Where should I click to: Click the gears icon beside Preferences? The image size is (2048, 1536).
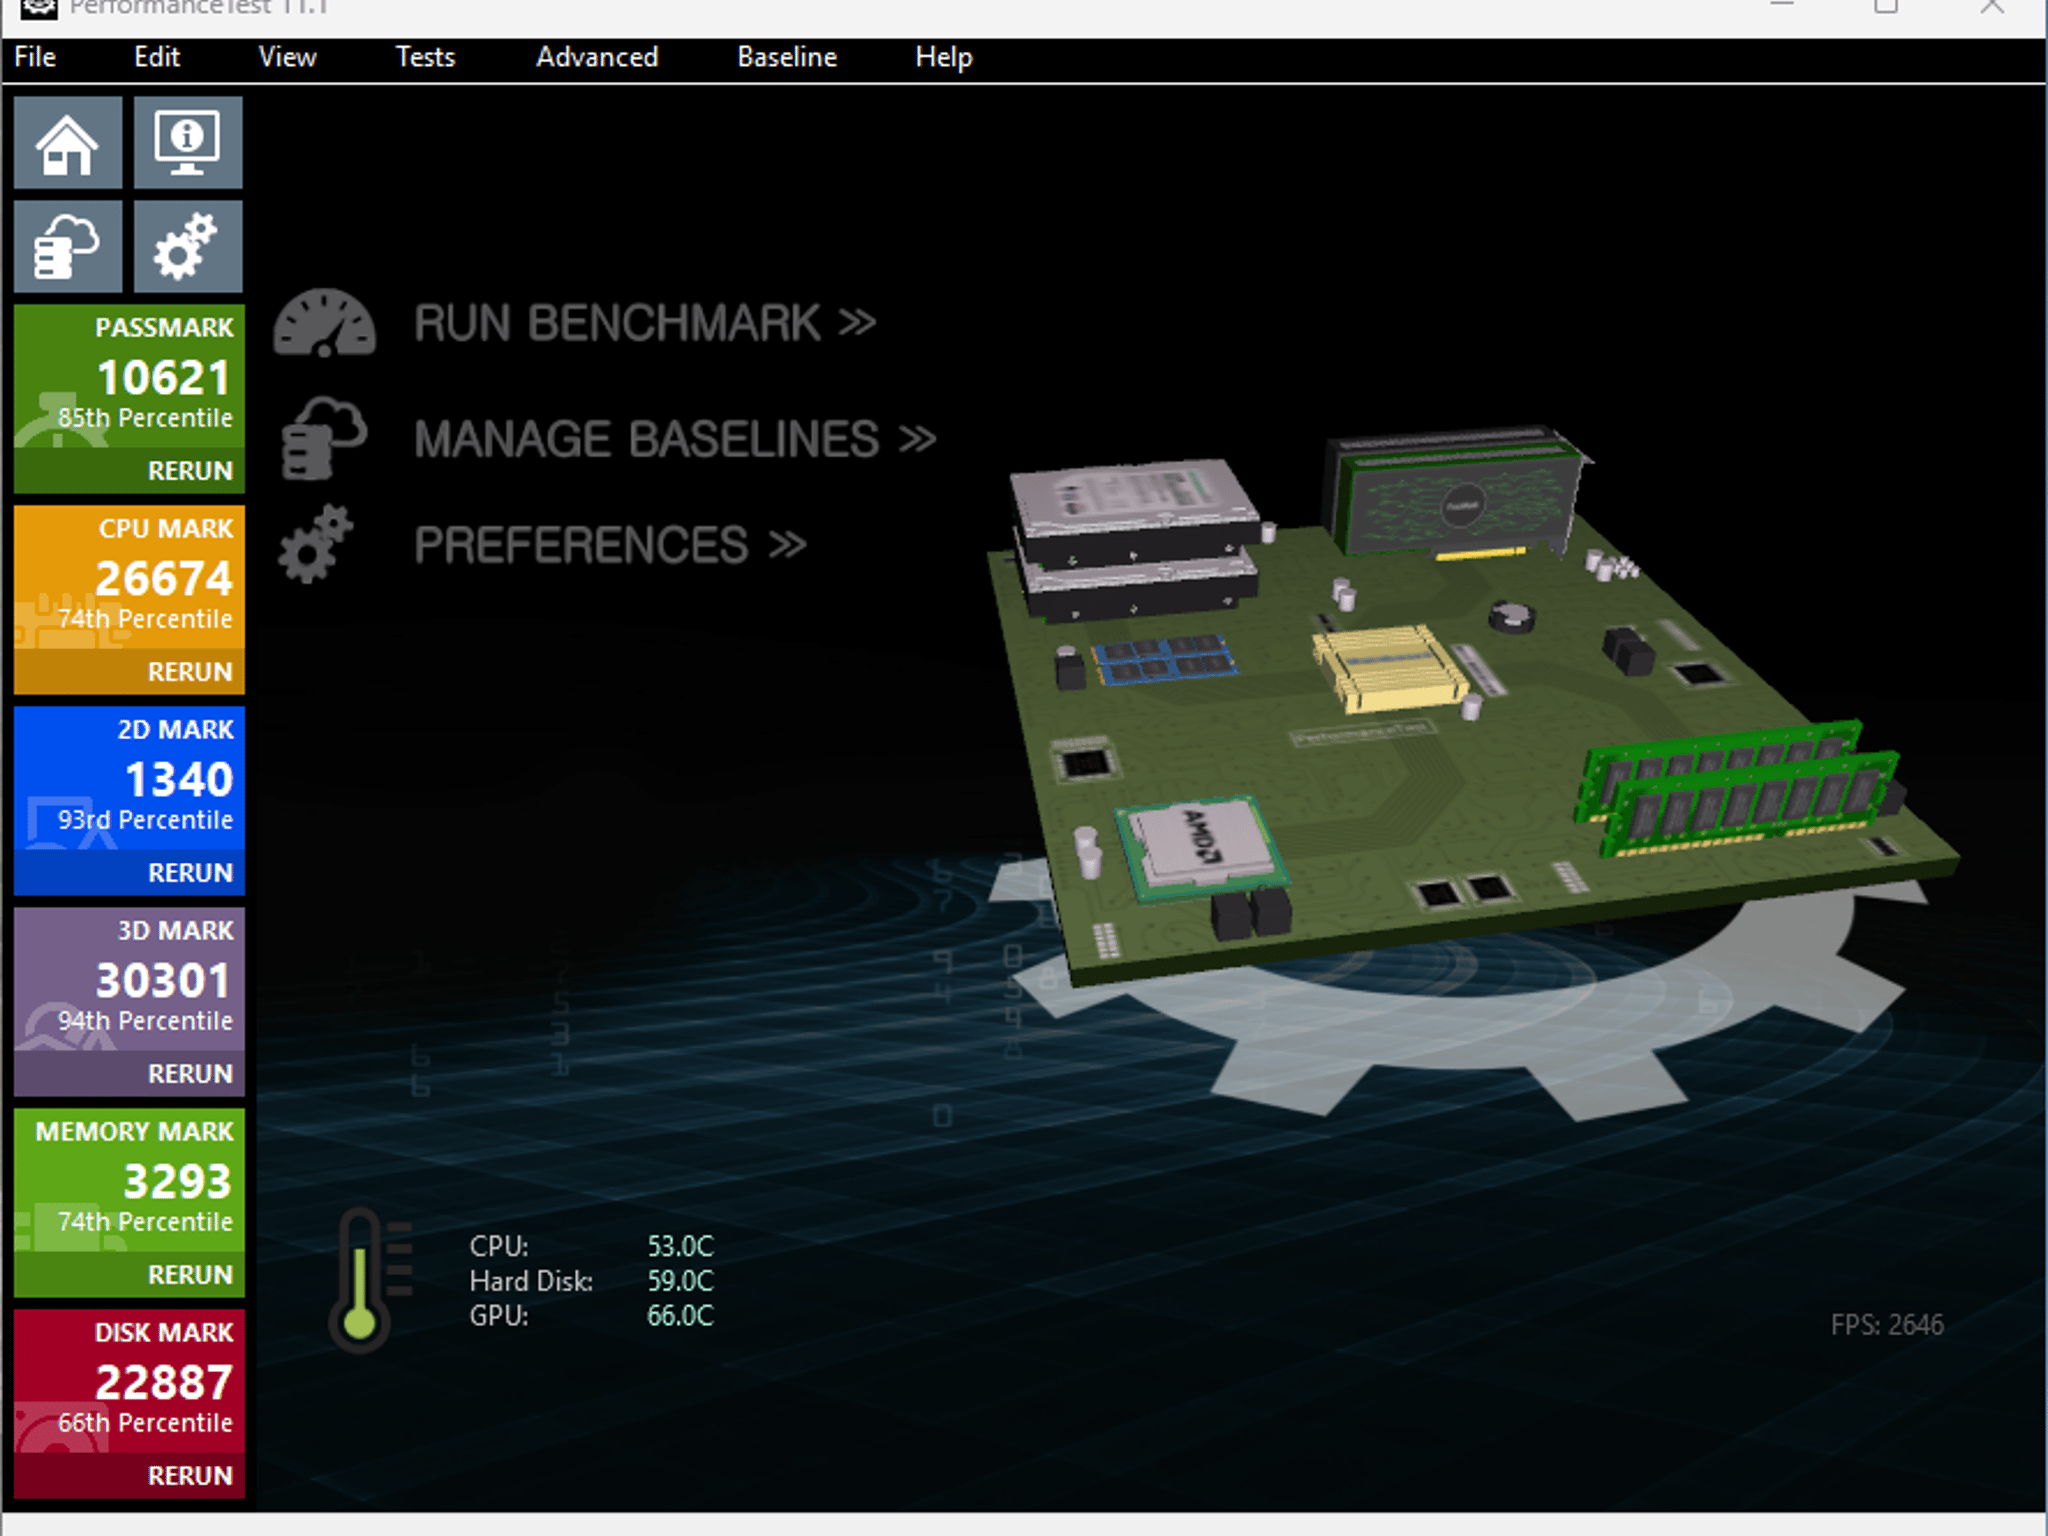tap(316, 545)
